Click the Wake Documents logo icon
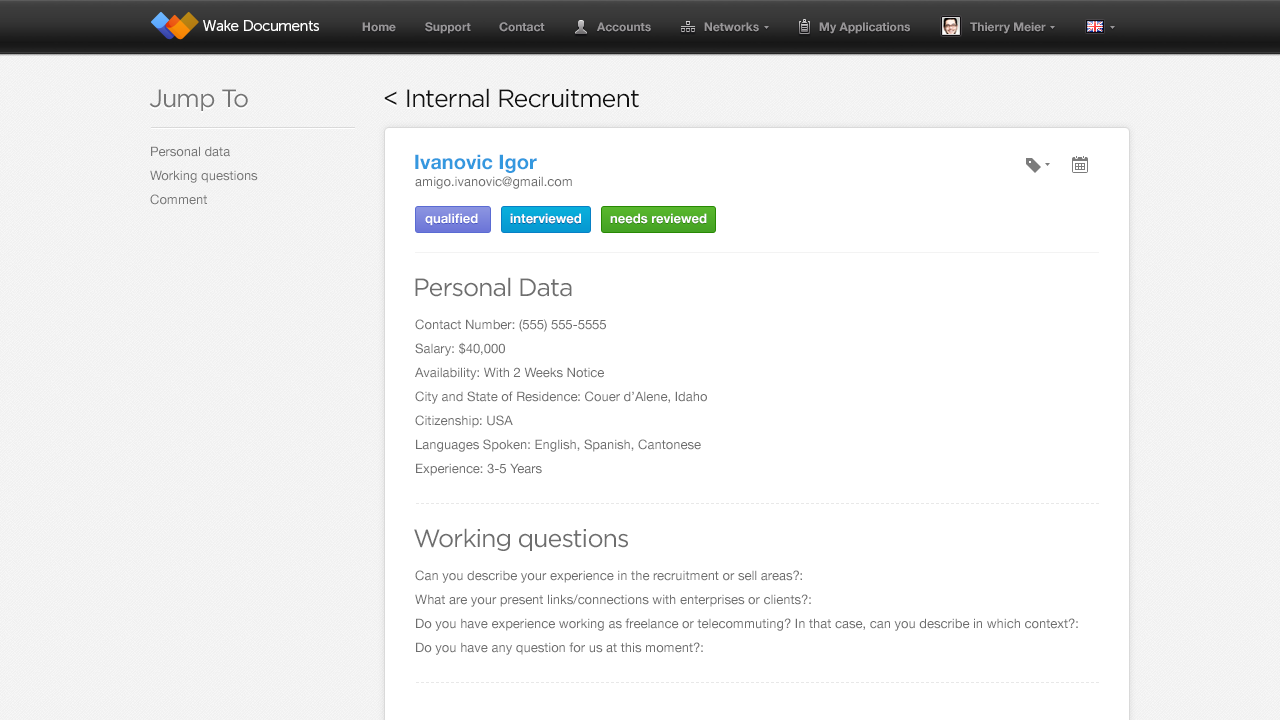Image resolution: width=1280 pixels, height=720 pixels. (x=174, y=26)
